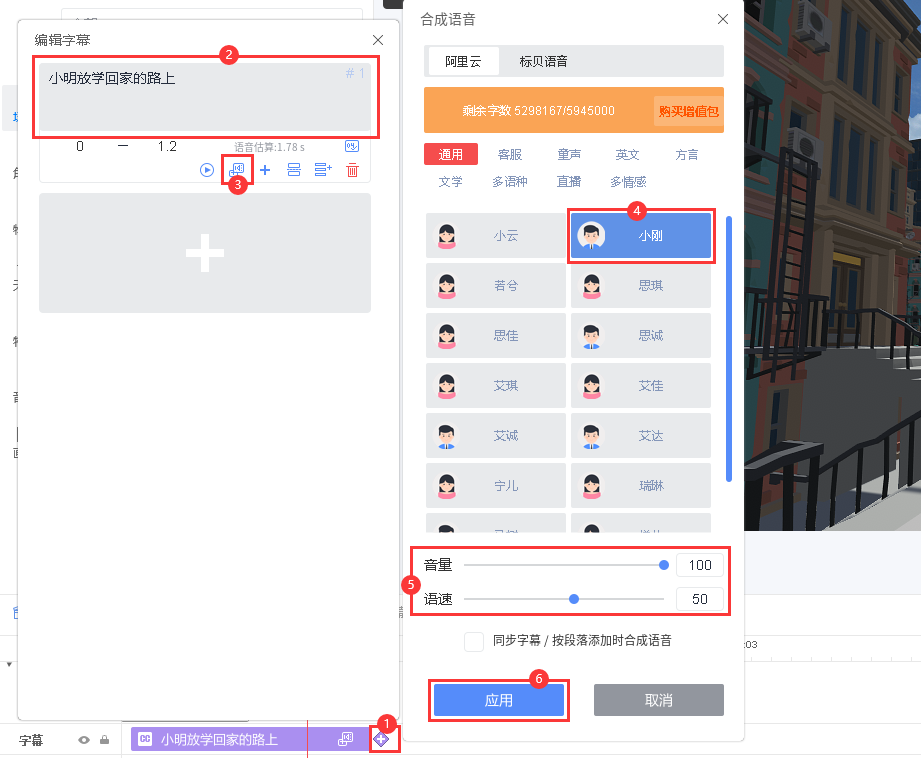Click the add subtitle plus icon

tap(265, 170)
